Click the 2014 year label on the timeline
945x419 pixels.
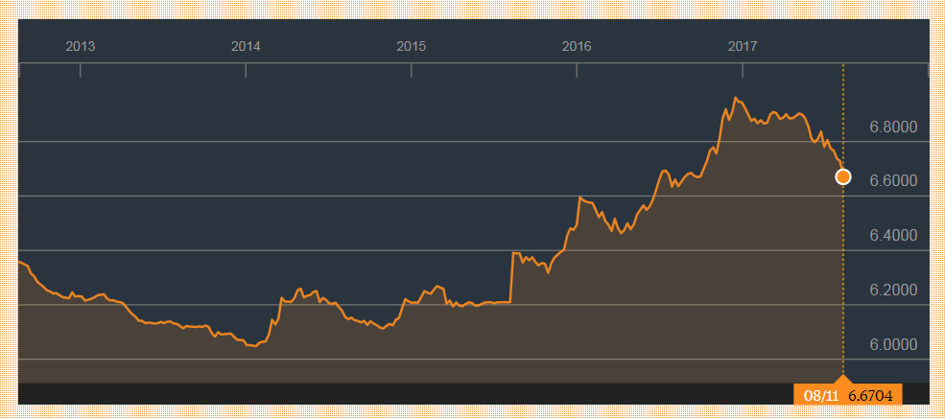pyautogui.click(x=246, y=46)
